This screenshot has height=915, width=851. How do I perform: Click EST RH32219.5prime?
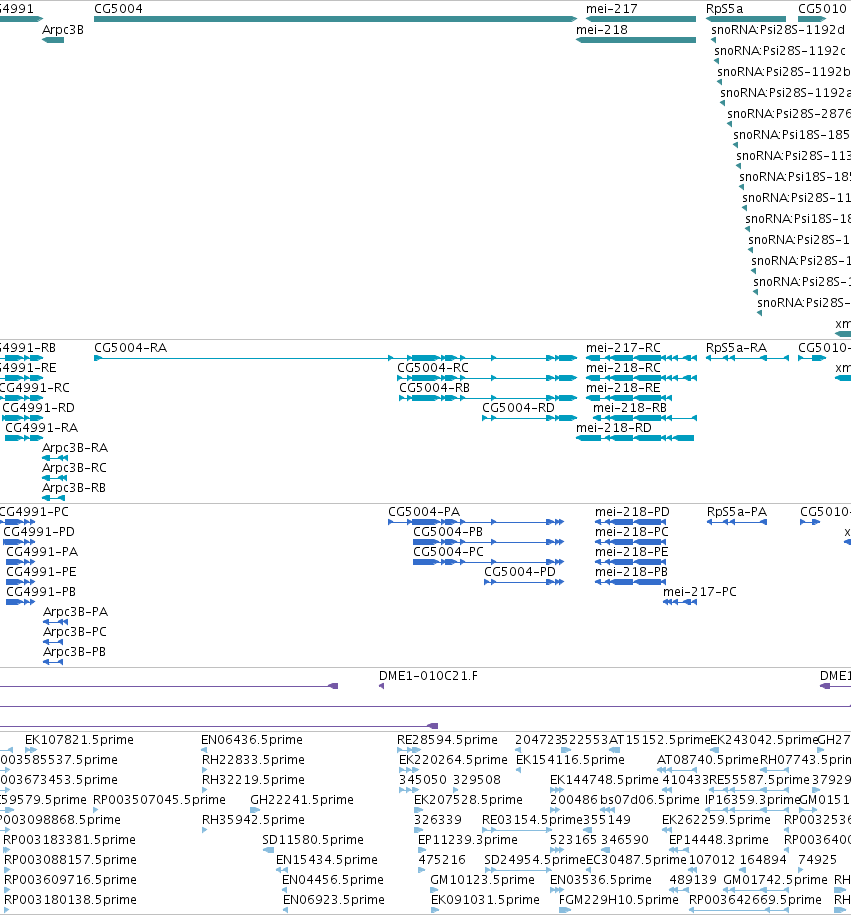(253, 779)
